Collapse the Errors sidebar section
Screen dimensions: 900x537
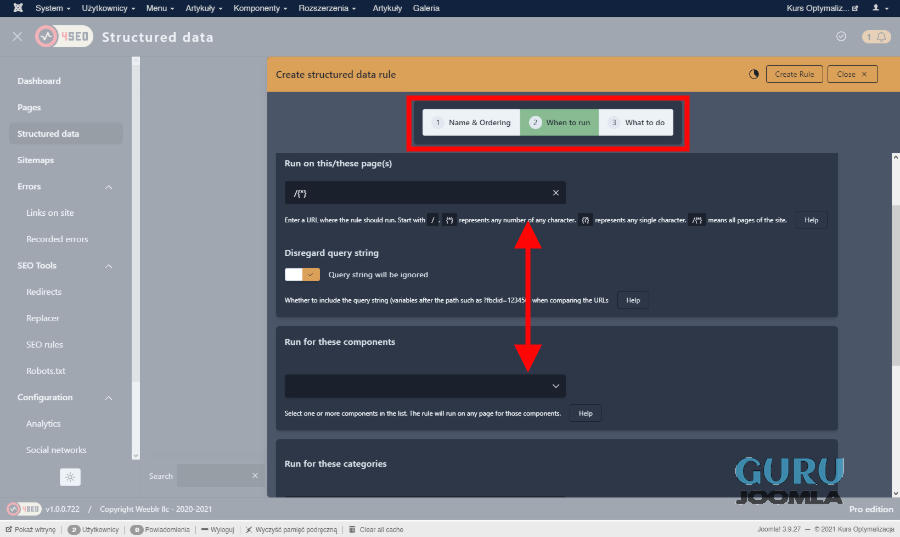[108, 187]
